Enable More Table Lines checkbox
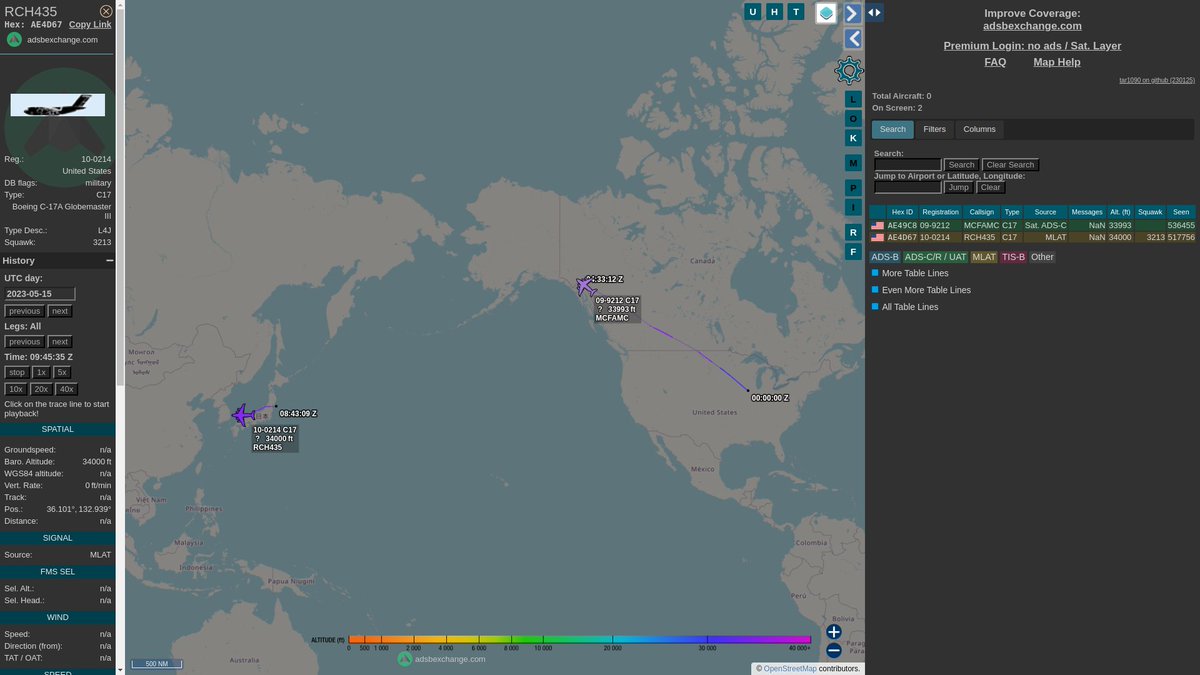The image size is (1200, 675). [875, 272]
